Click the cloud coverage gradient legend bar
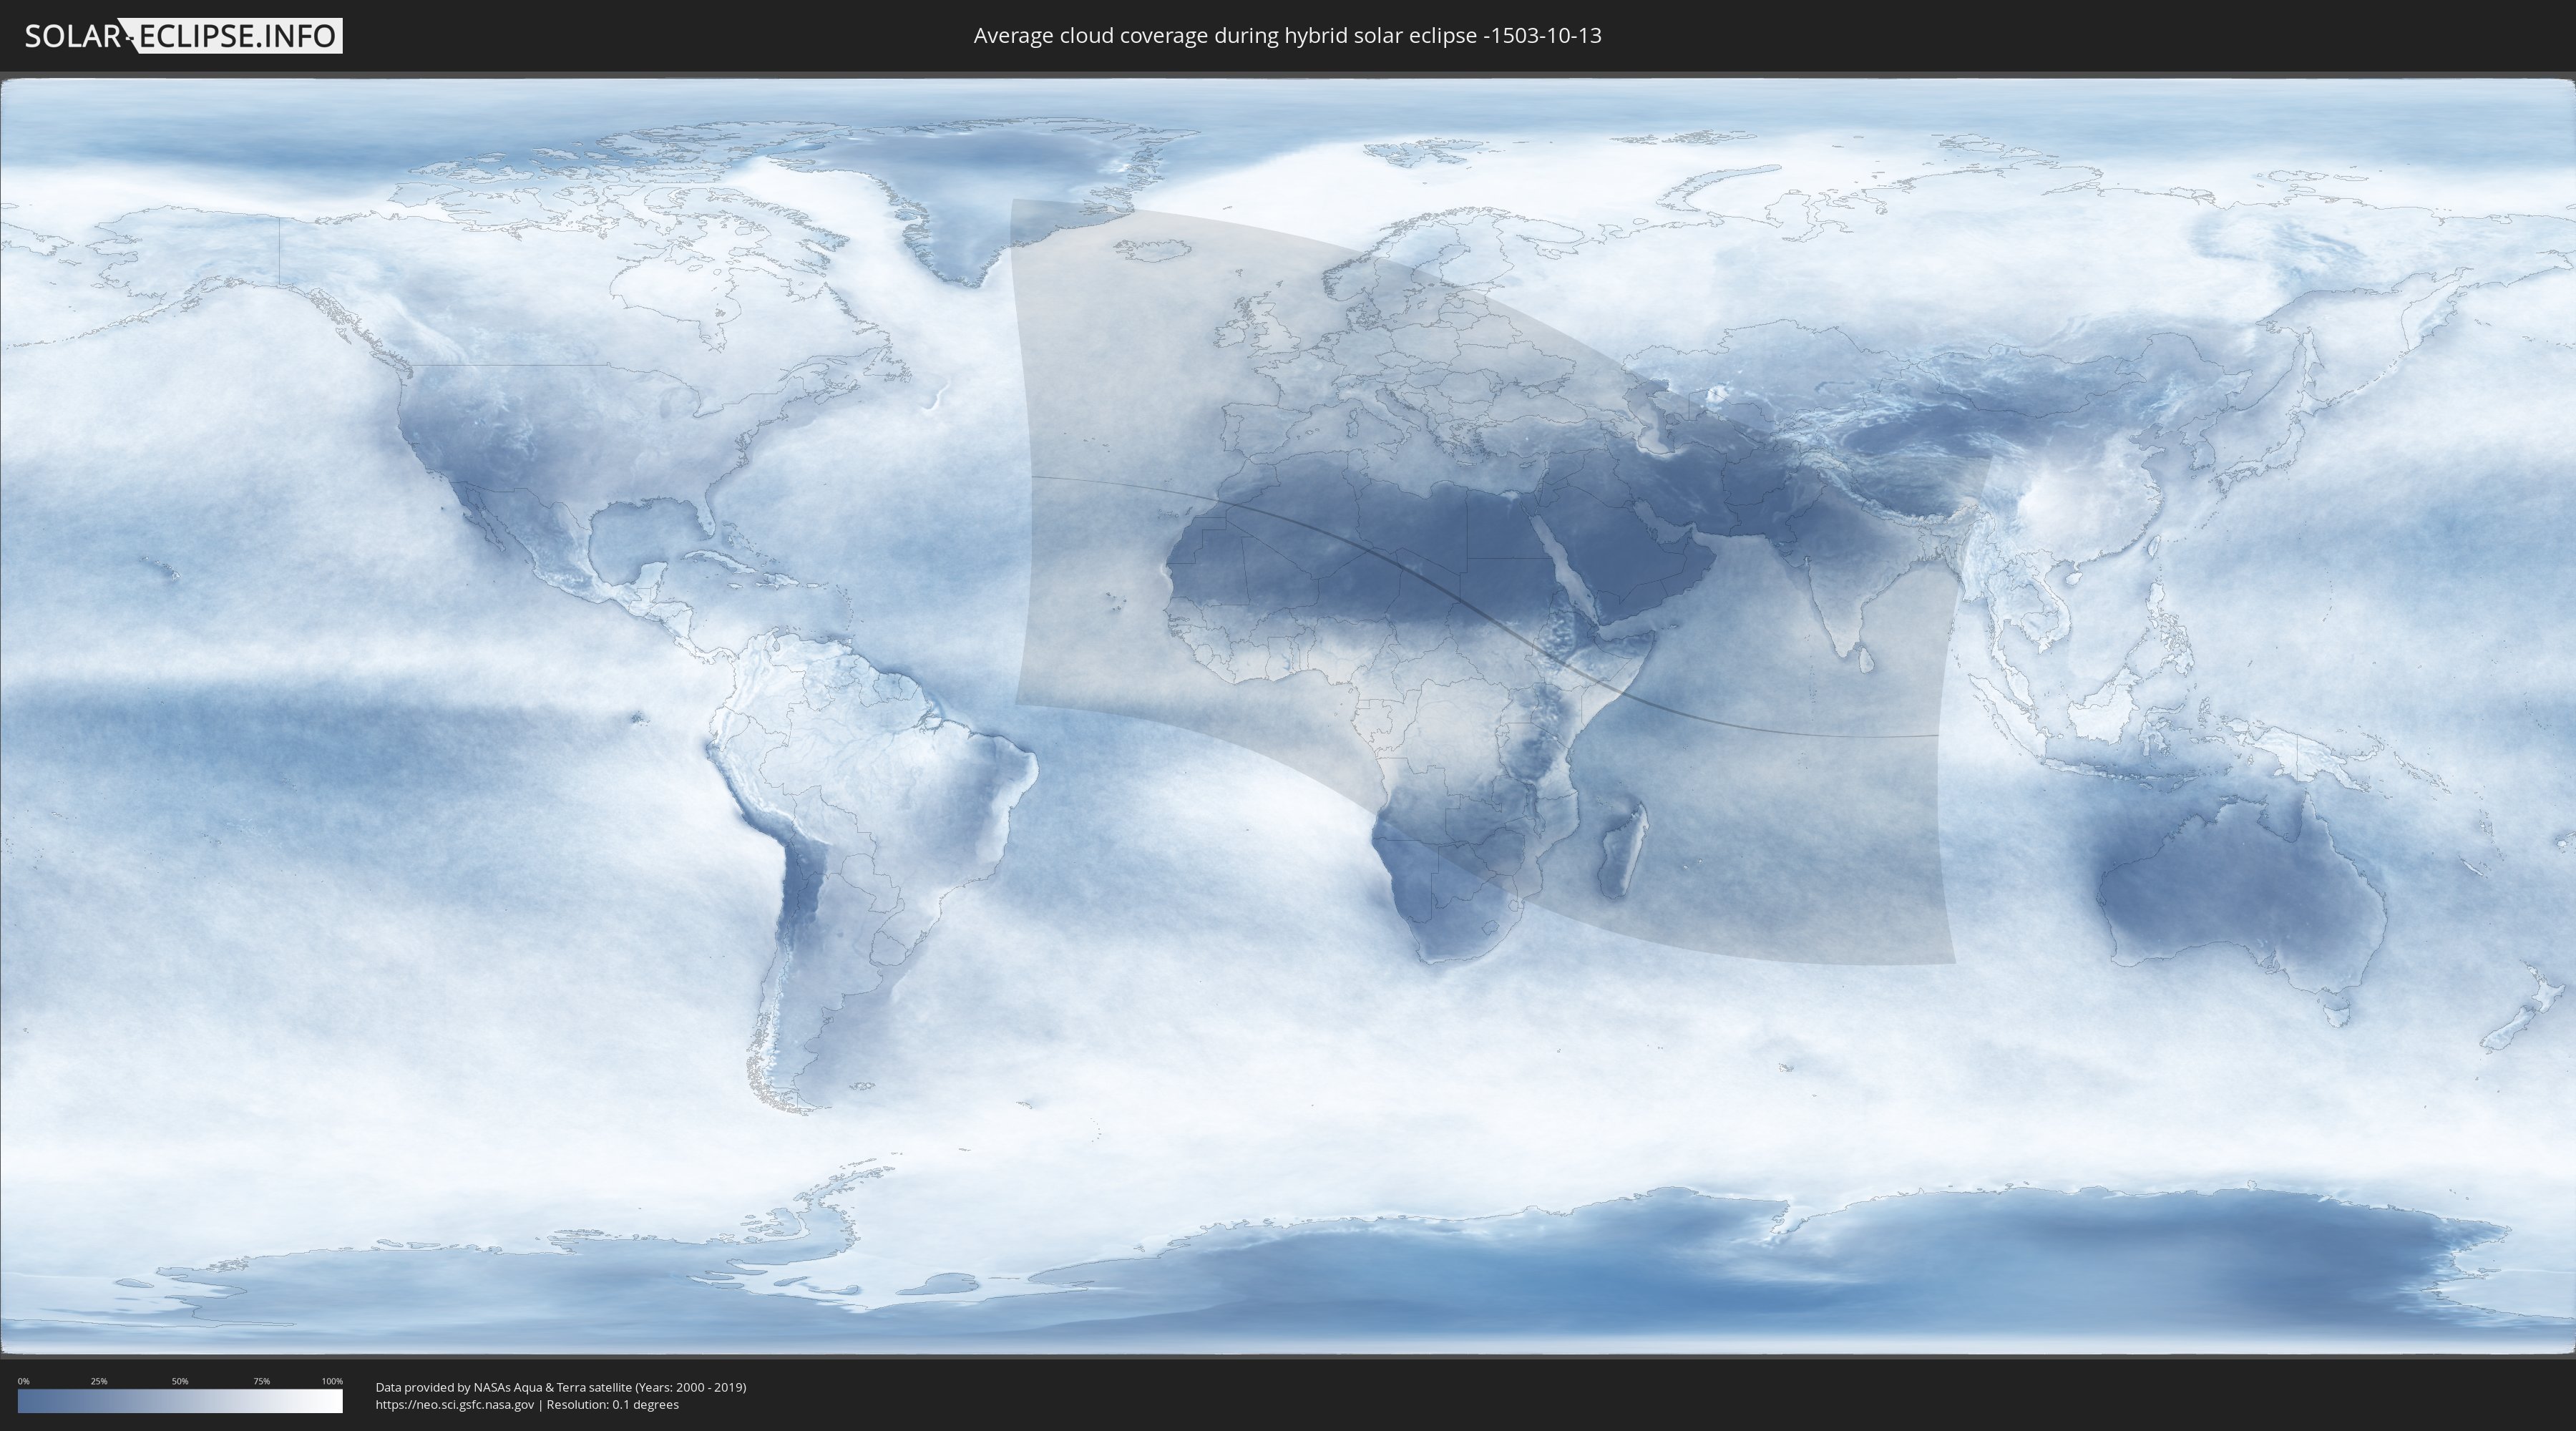 point(180,1401)
